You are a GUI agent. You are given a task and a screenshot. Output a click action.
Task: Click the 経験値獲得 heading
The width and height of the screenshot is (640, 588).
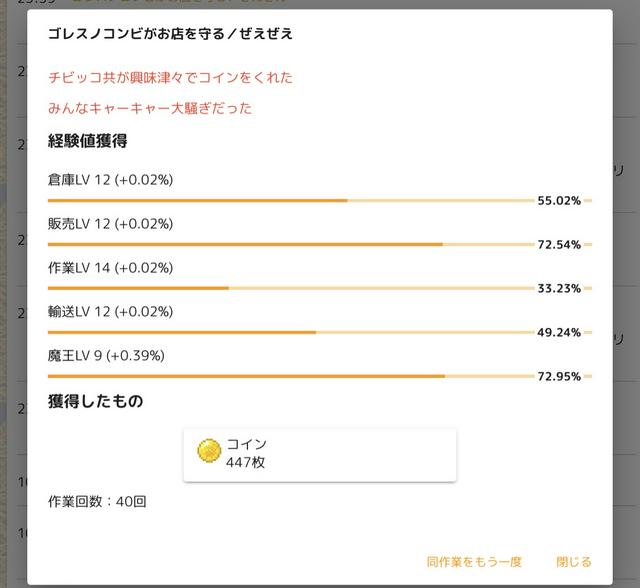click(87, 141)
